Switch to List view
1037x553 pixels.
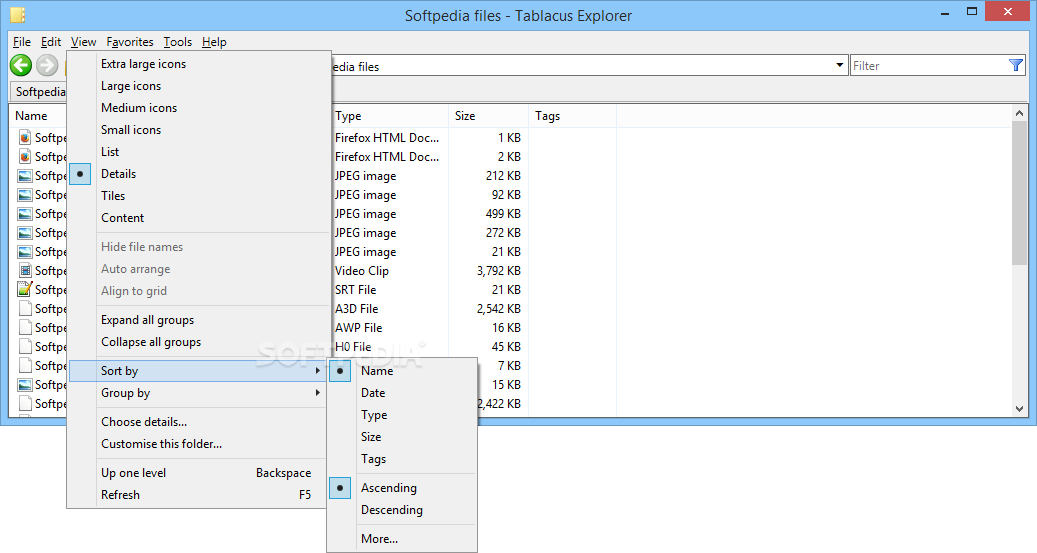coord(198,151)
